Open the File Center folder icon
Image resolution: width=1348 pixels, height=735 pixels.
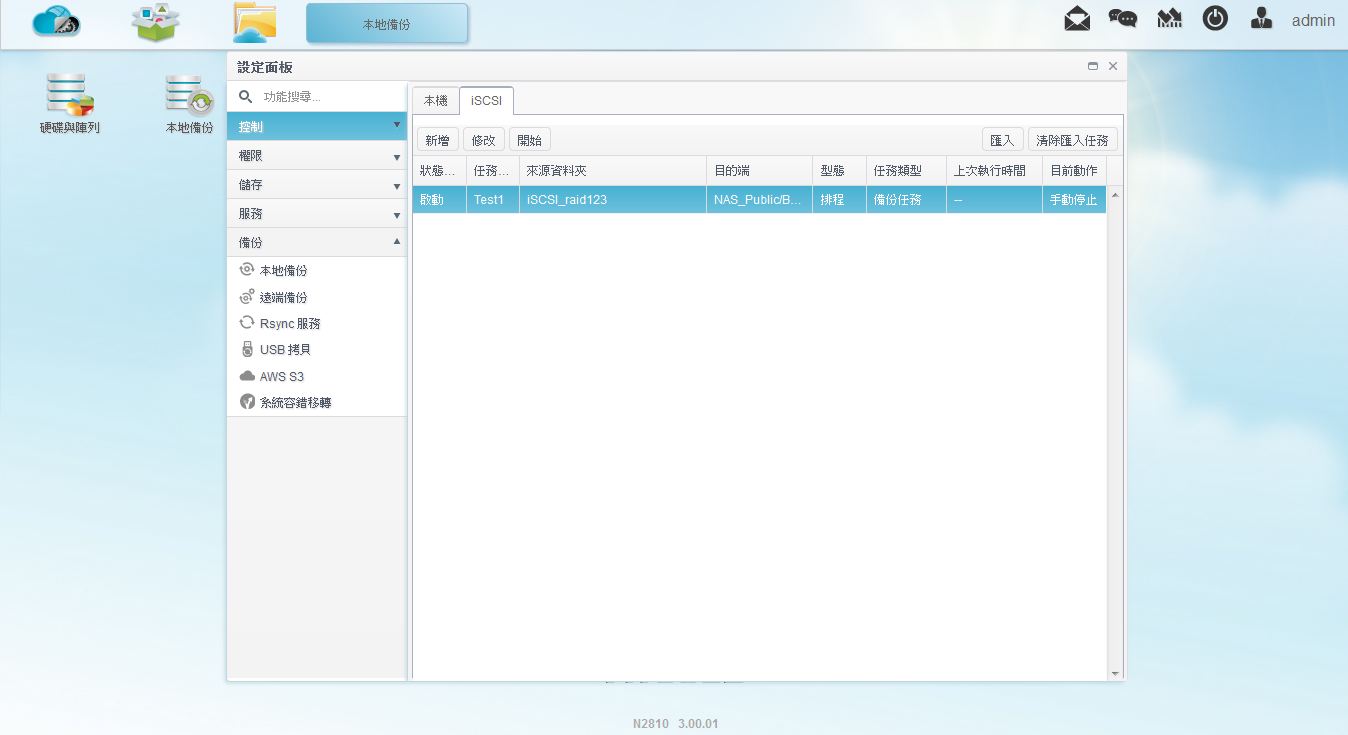click(x=254, y=22)
